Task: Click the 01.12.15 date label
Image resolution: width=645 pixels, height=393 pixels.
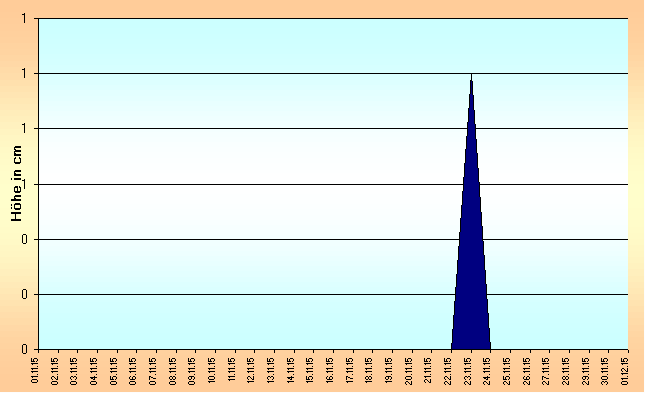Action: (625, 370)
